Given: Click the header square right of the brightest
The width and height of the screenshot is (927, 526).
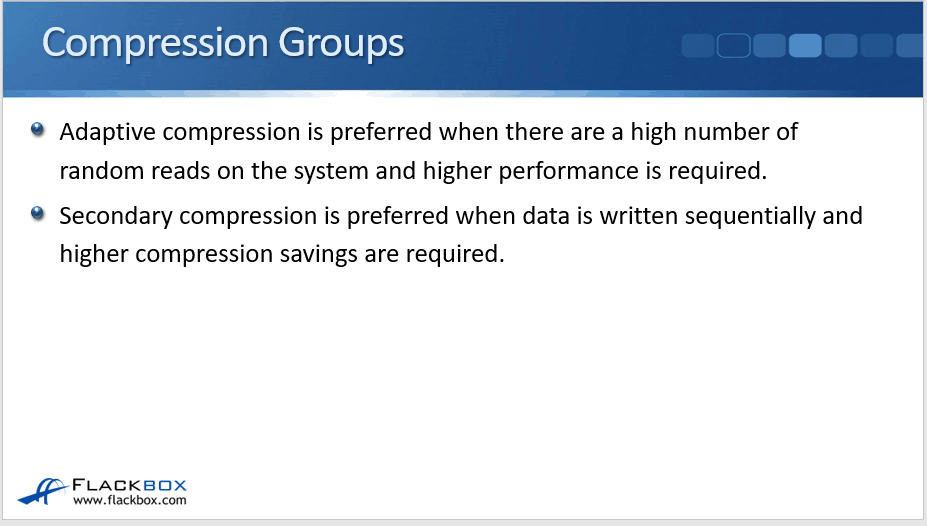Looking at the screenshot, I should click(841, 46).
